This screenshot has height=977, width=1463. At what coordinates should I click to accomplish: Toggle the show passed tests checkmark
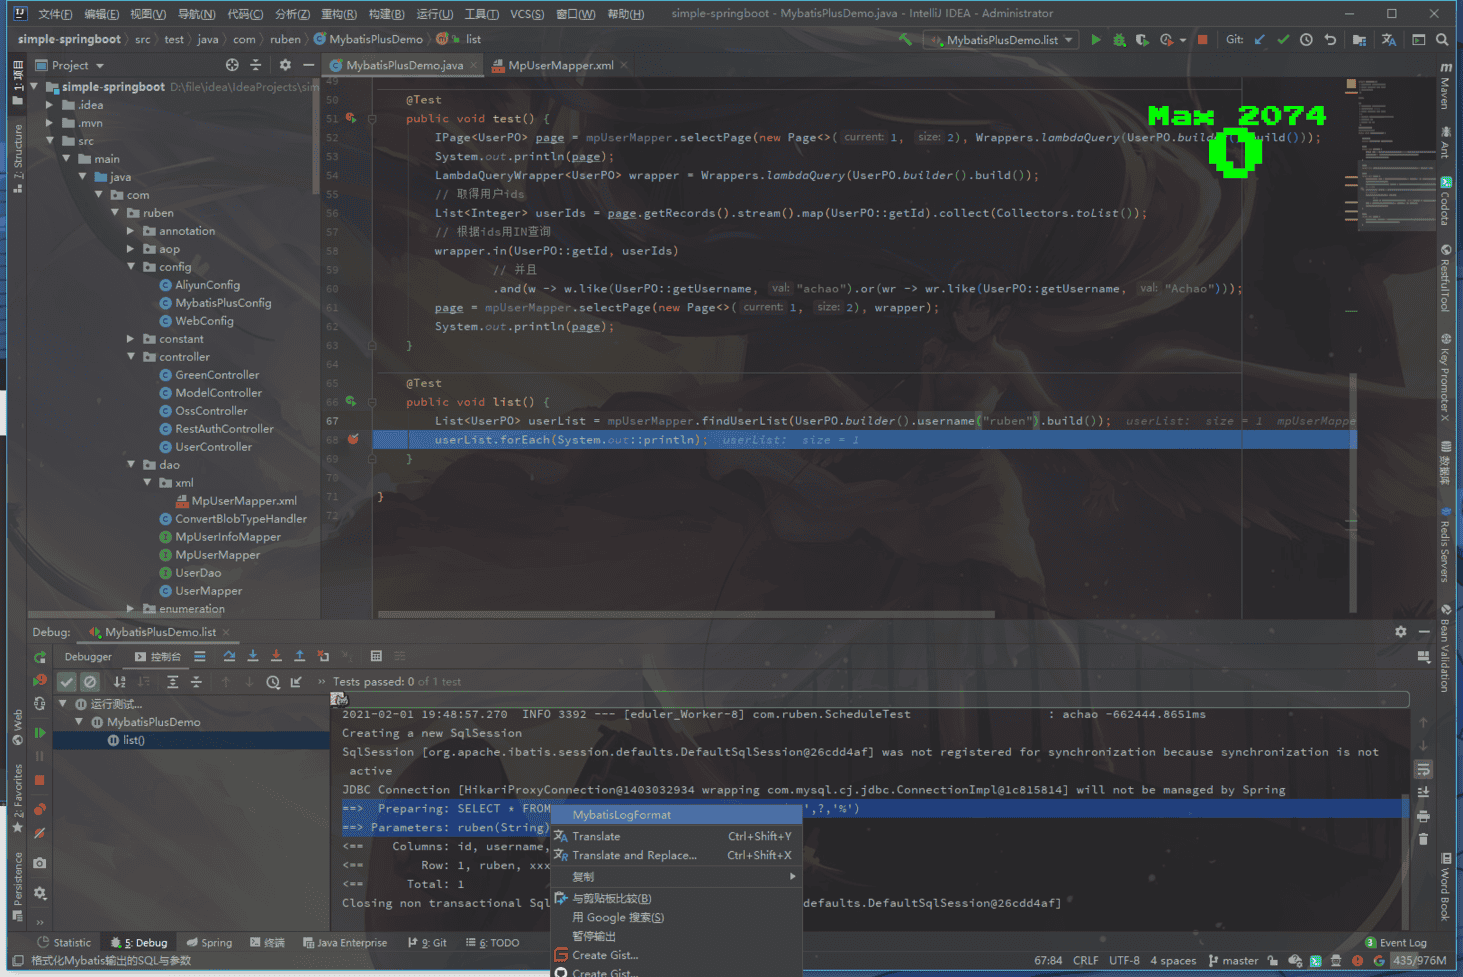click(66, 682)
